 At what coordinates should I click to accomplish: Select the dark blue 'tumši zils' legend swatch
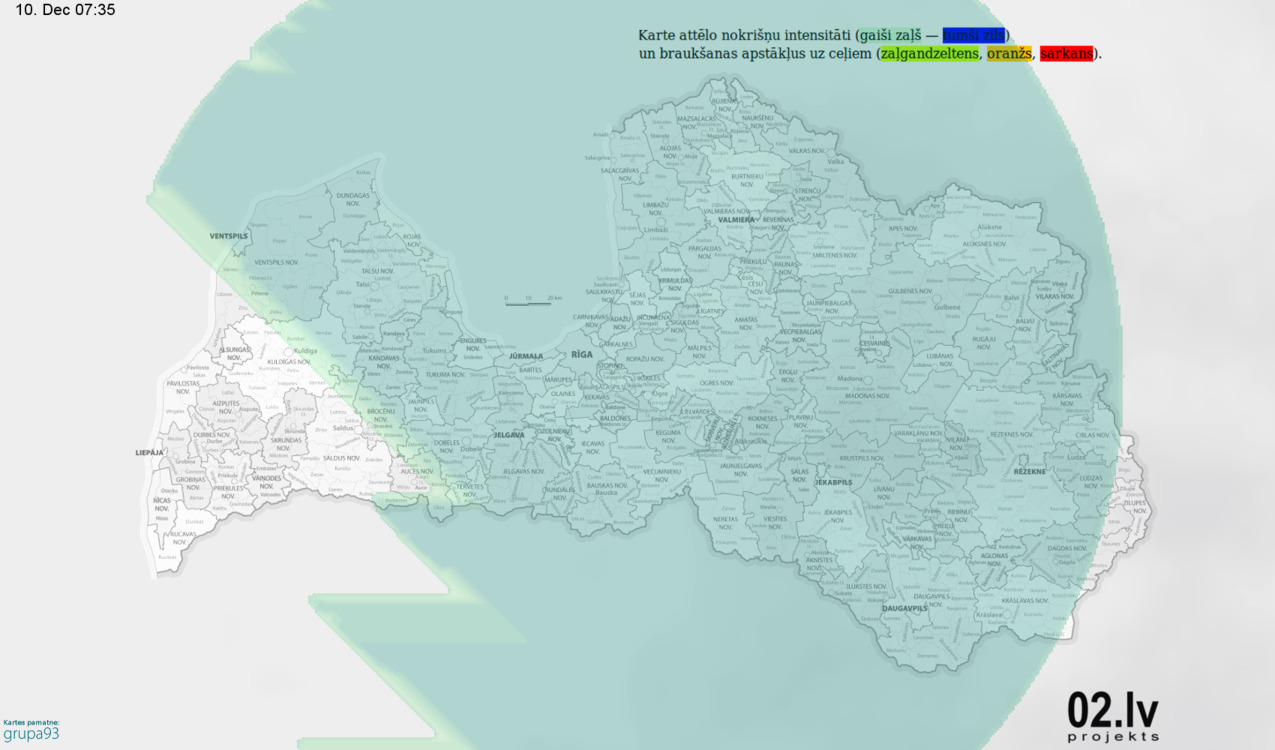tap(974, 36)
